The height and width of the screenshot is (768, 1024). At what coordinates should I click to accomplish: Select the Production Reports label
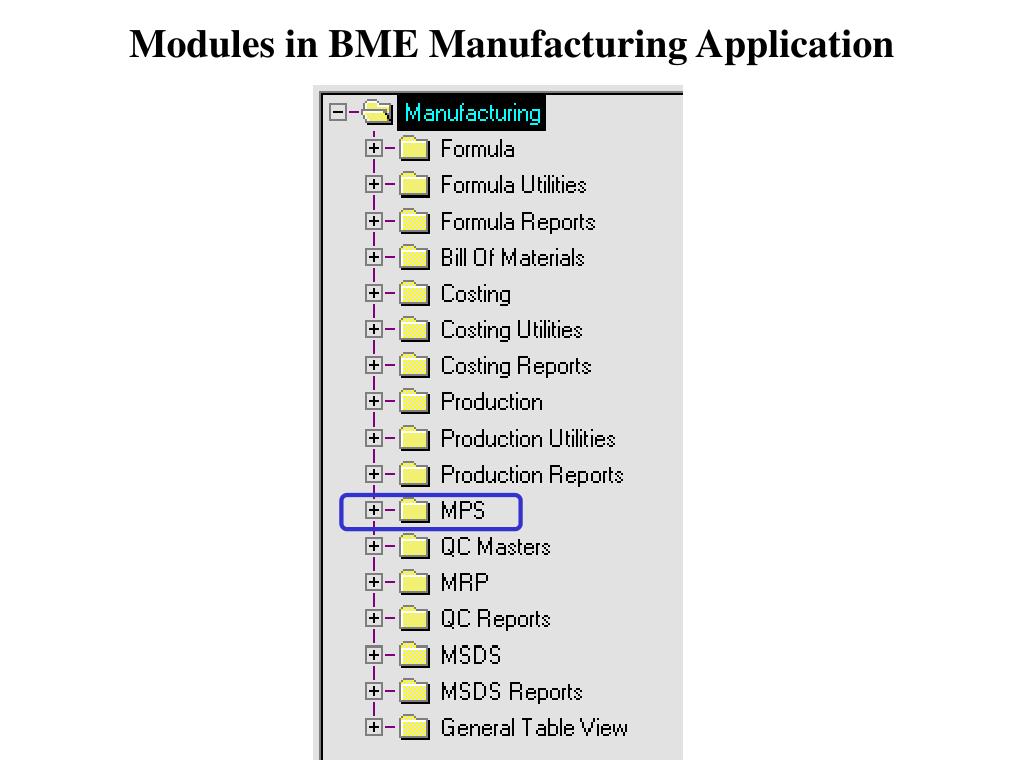tap(532, 475)
